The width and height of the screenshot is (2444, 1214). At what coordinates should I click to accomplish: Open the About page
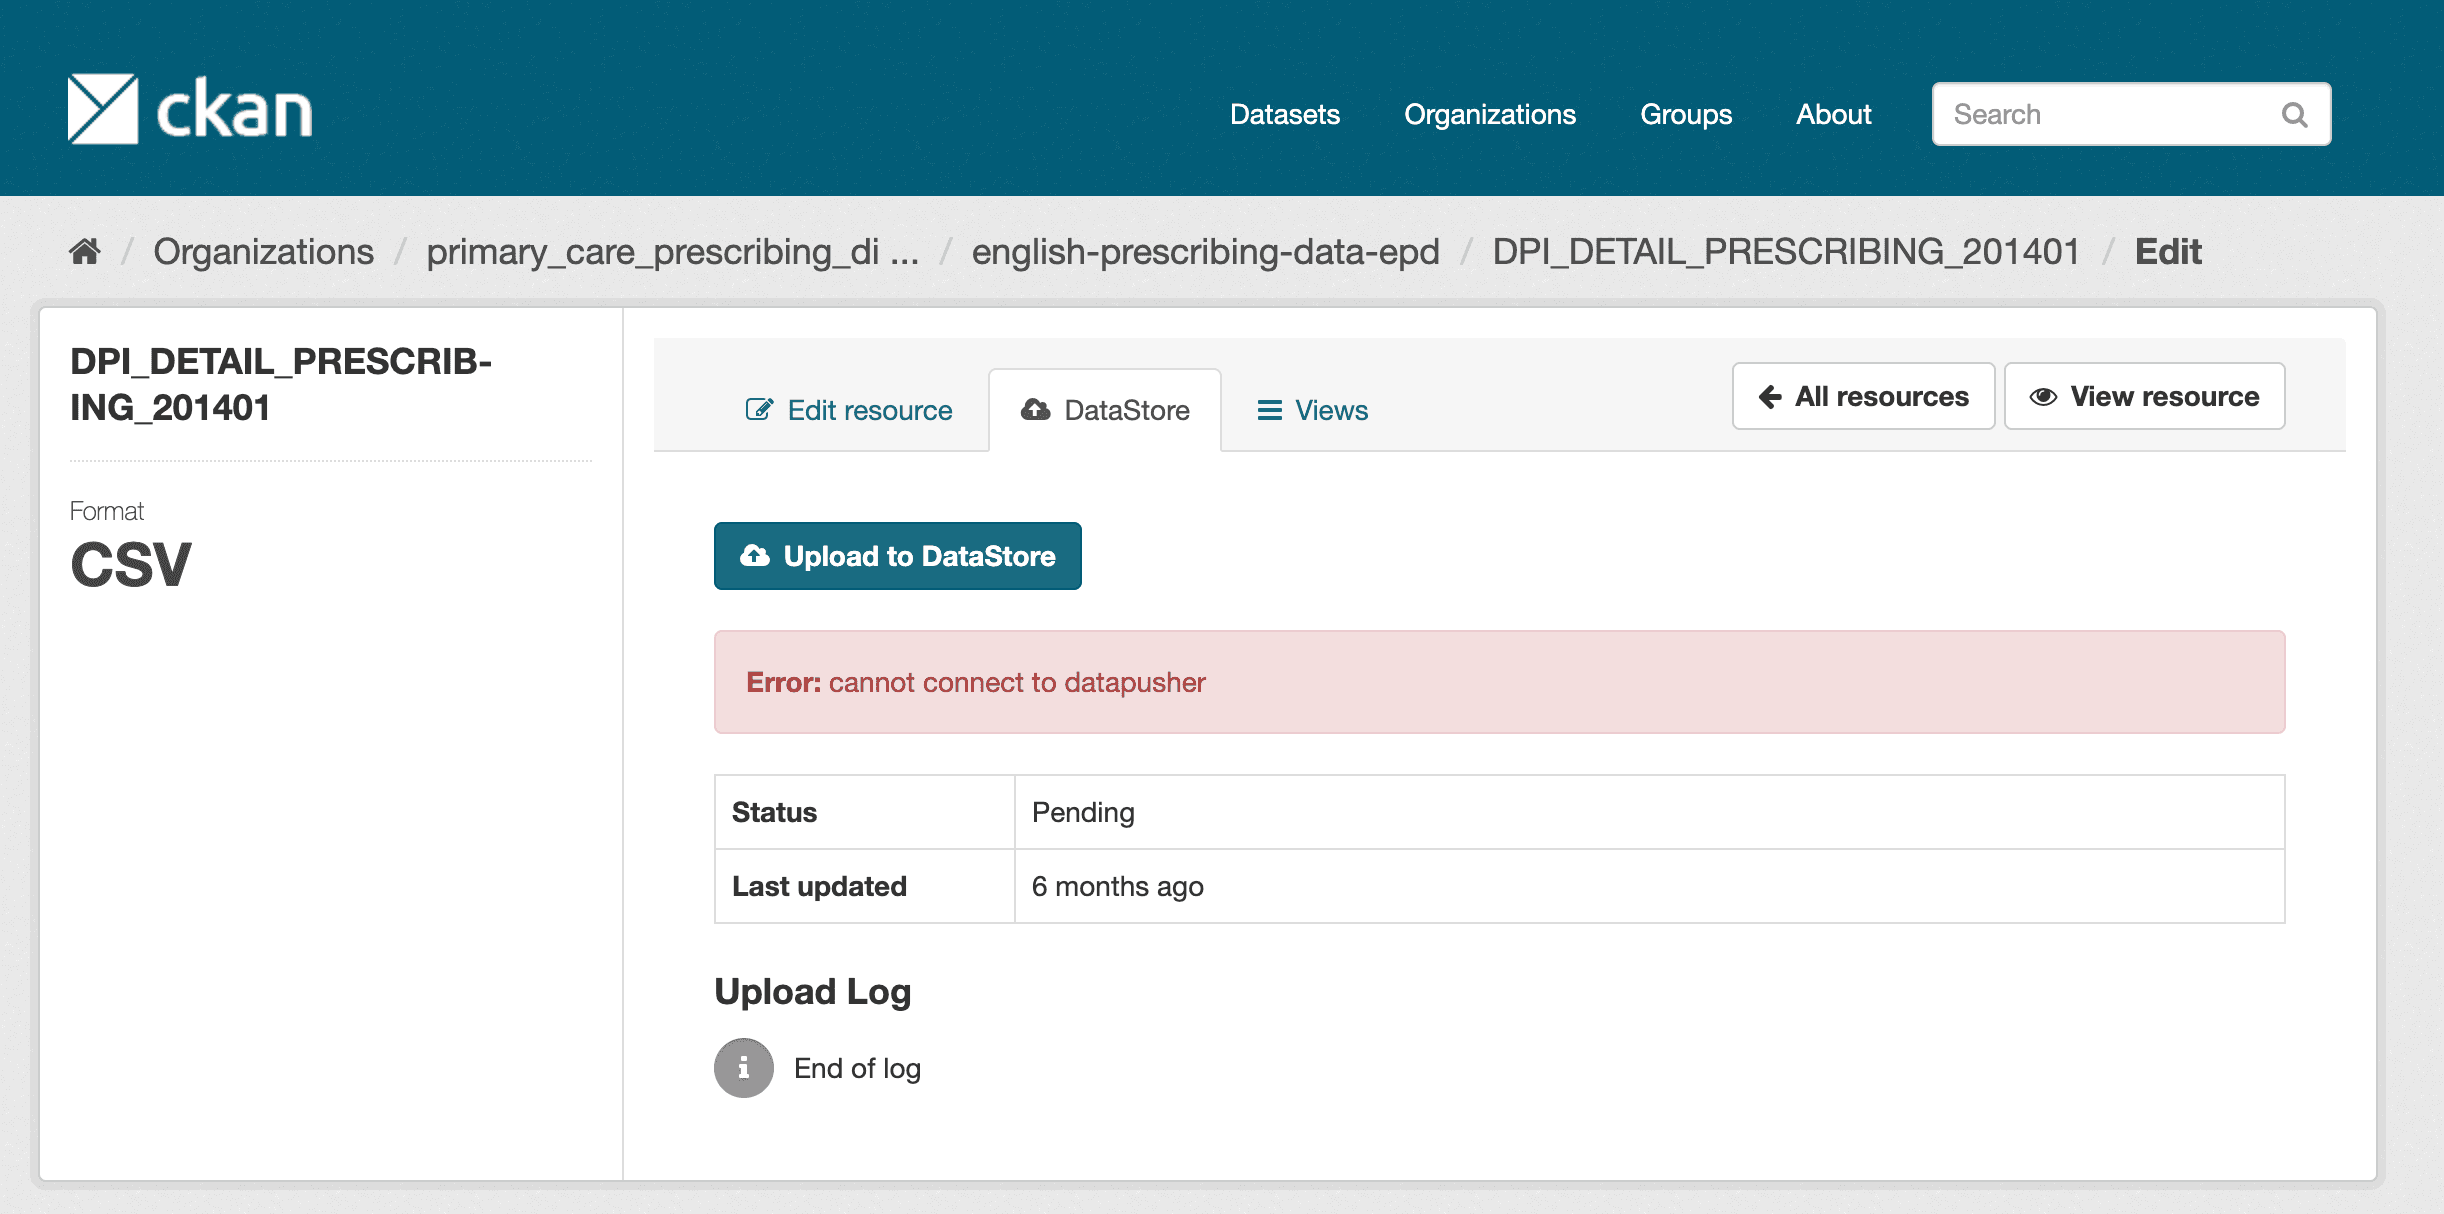pos(1832,115)
